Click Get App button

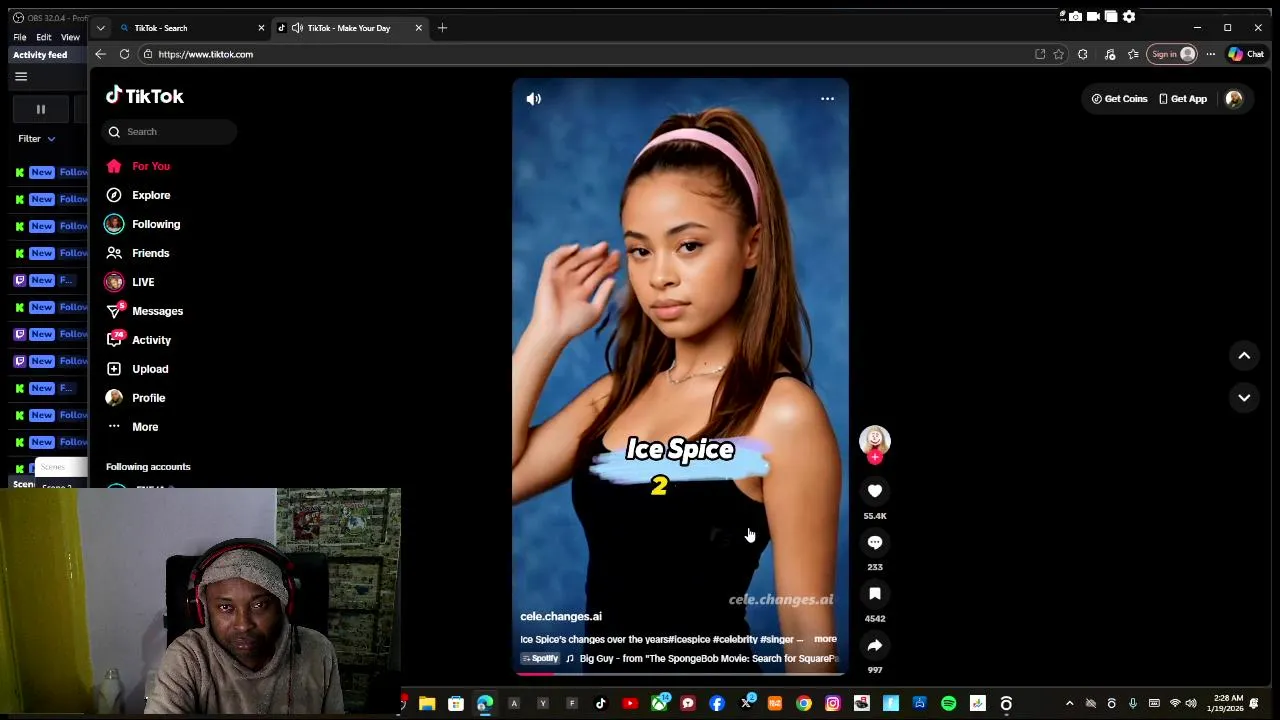point(1183,99)
